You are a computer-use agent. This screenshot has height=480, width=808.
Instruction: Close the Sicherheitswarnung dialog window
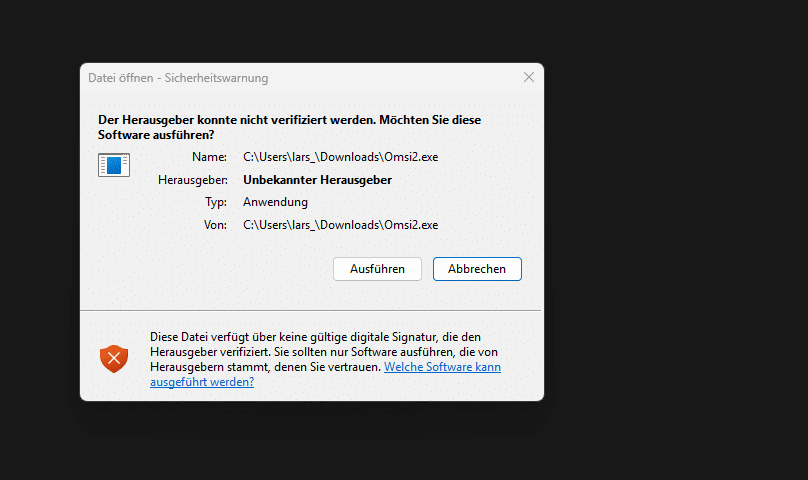click(x=528, y=77)
